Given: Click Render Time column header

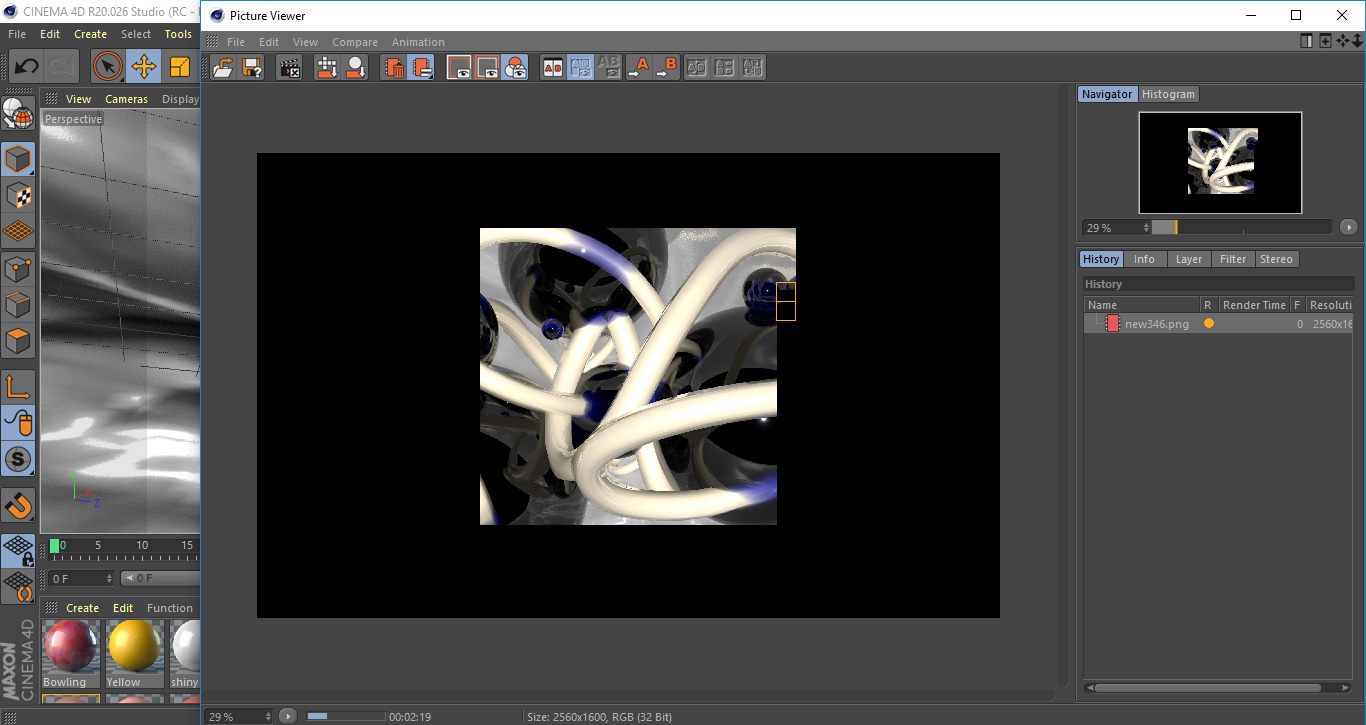Looking at the screenshot, I should tap(1254, 305).
